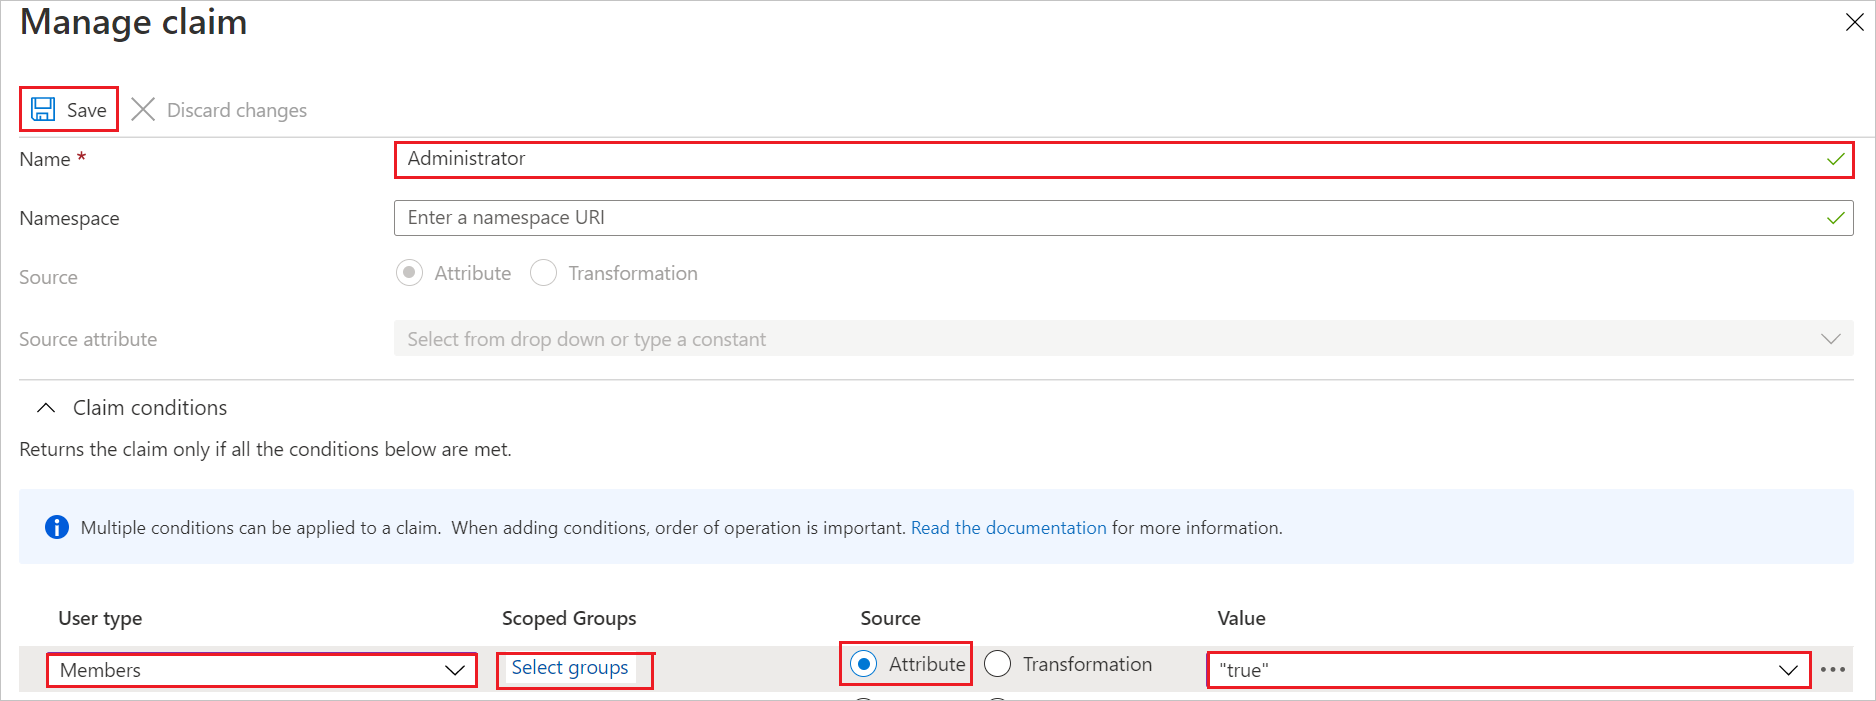Click the Scoped Groups column header

point(569,618)
